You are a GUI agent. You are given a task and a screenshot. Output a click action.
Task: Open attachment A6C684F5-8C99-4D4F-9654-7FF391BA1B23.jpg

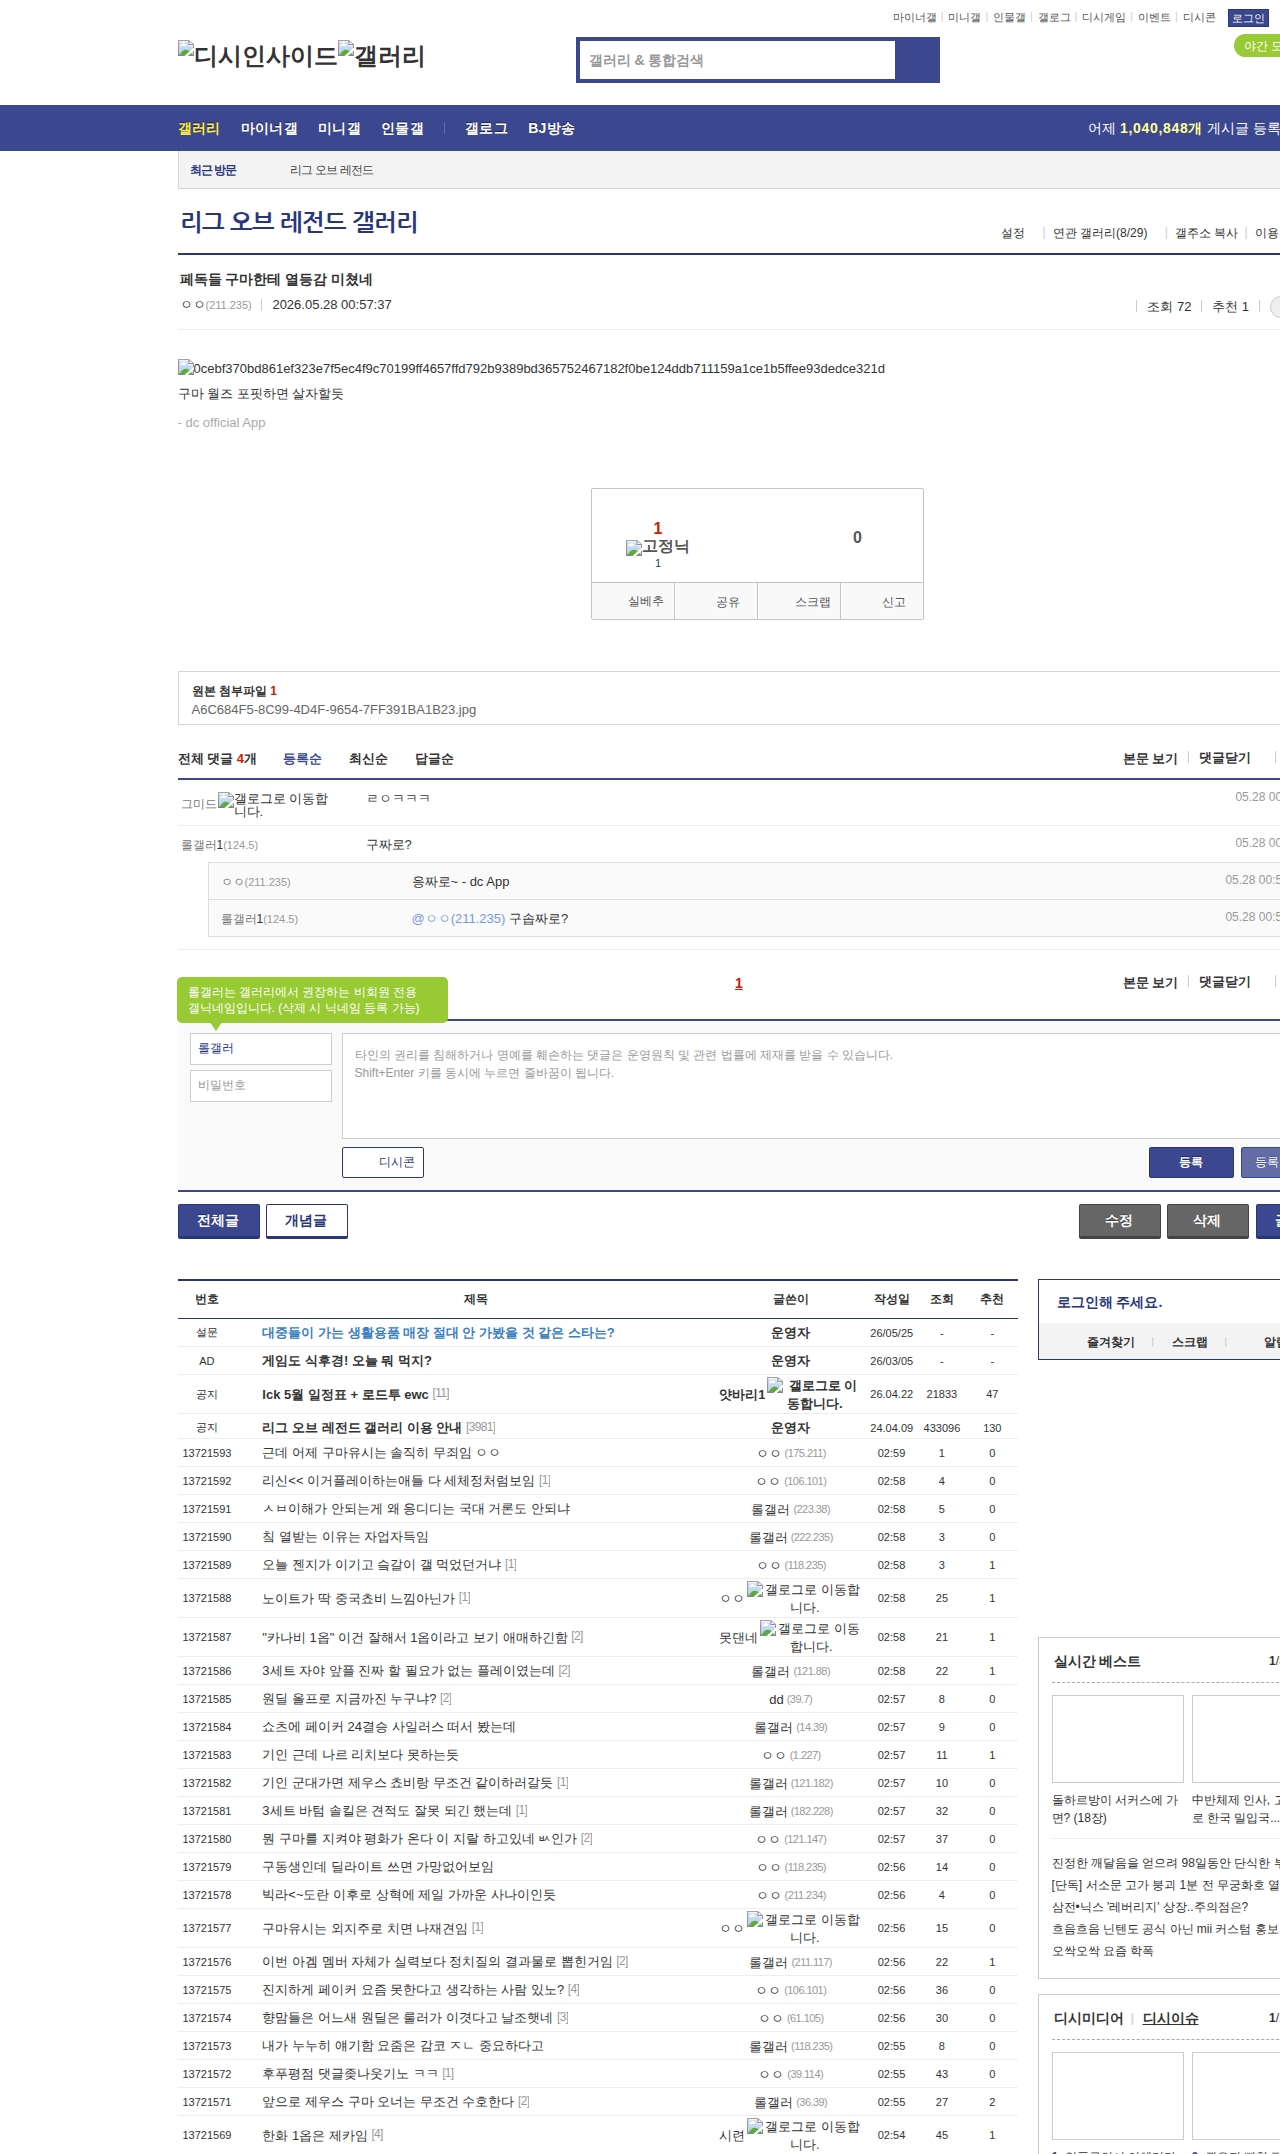[x=334, y=710]
